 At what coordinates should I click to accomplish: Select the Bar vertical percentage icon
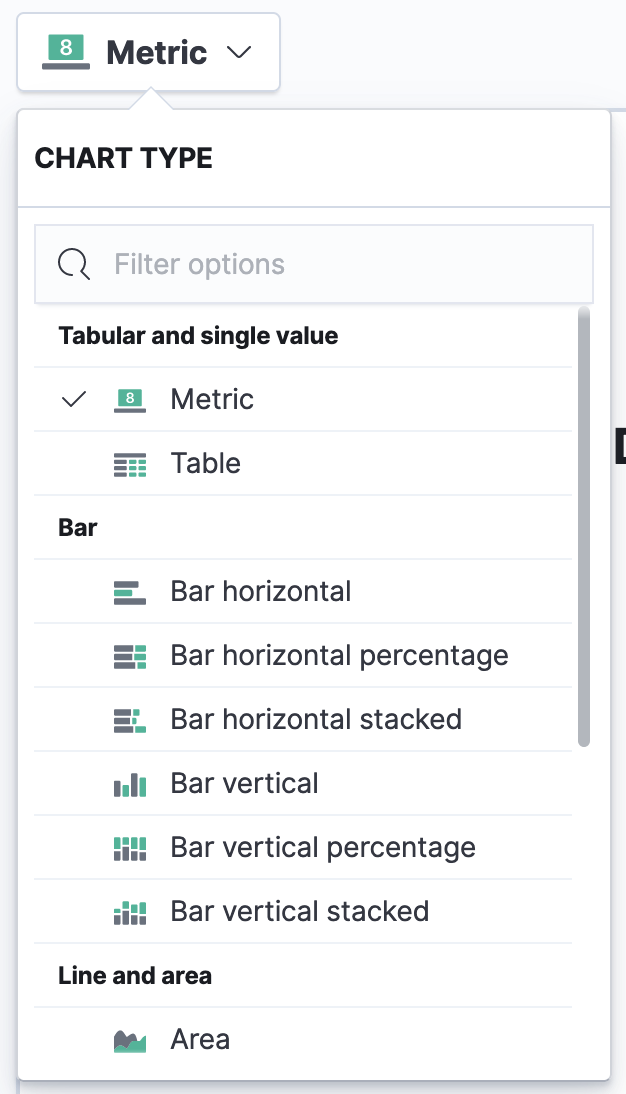tap(131, 847)
